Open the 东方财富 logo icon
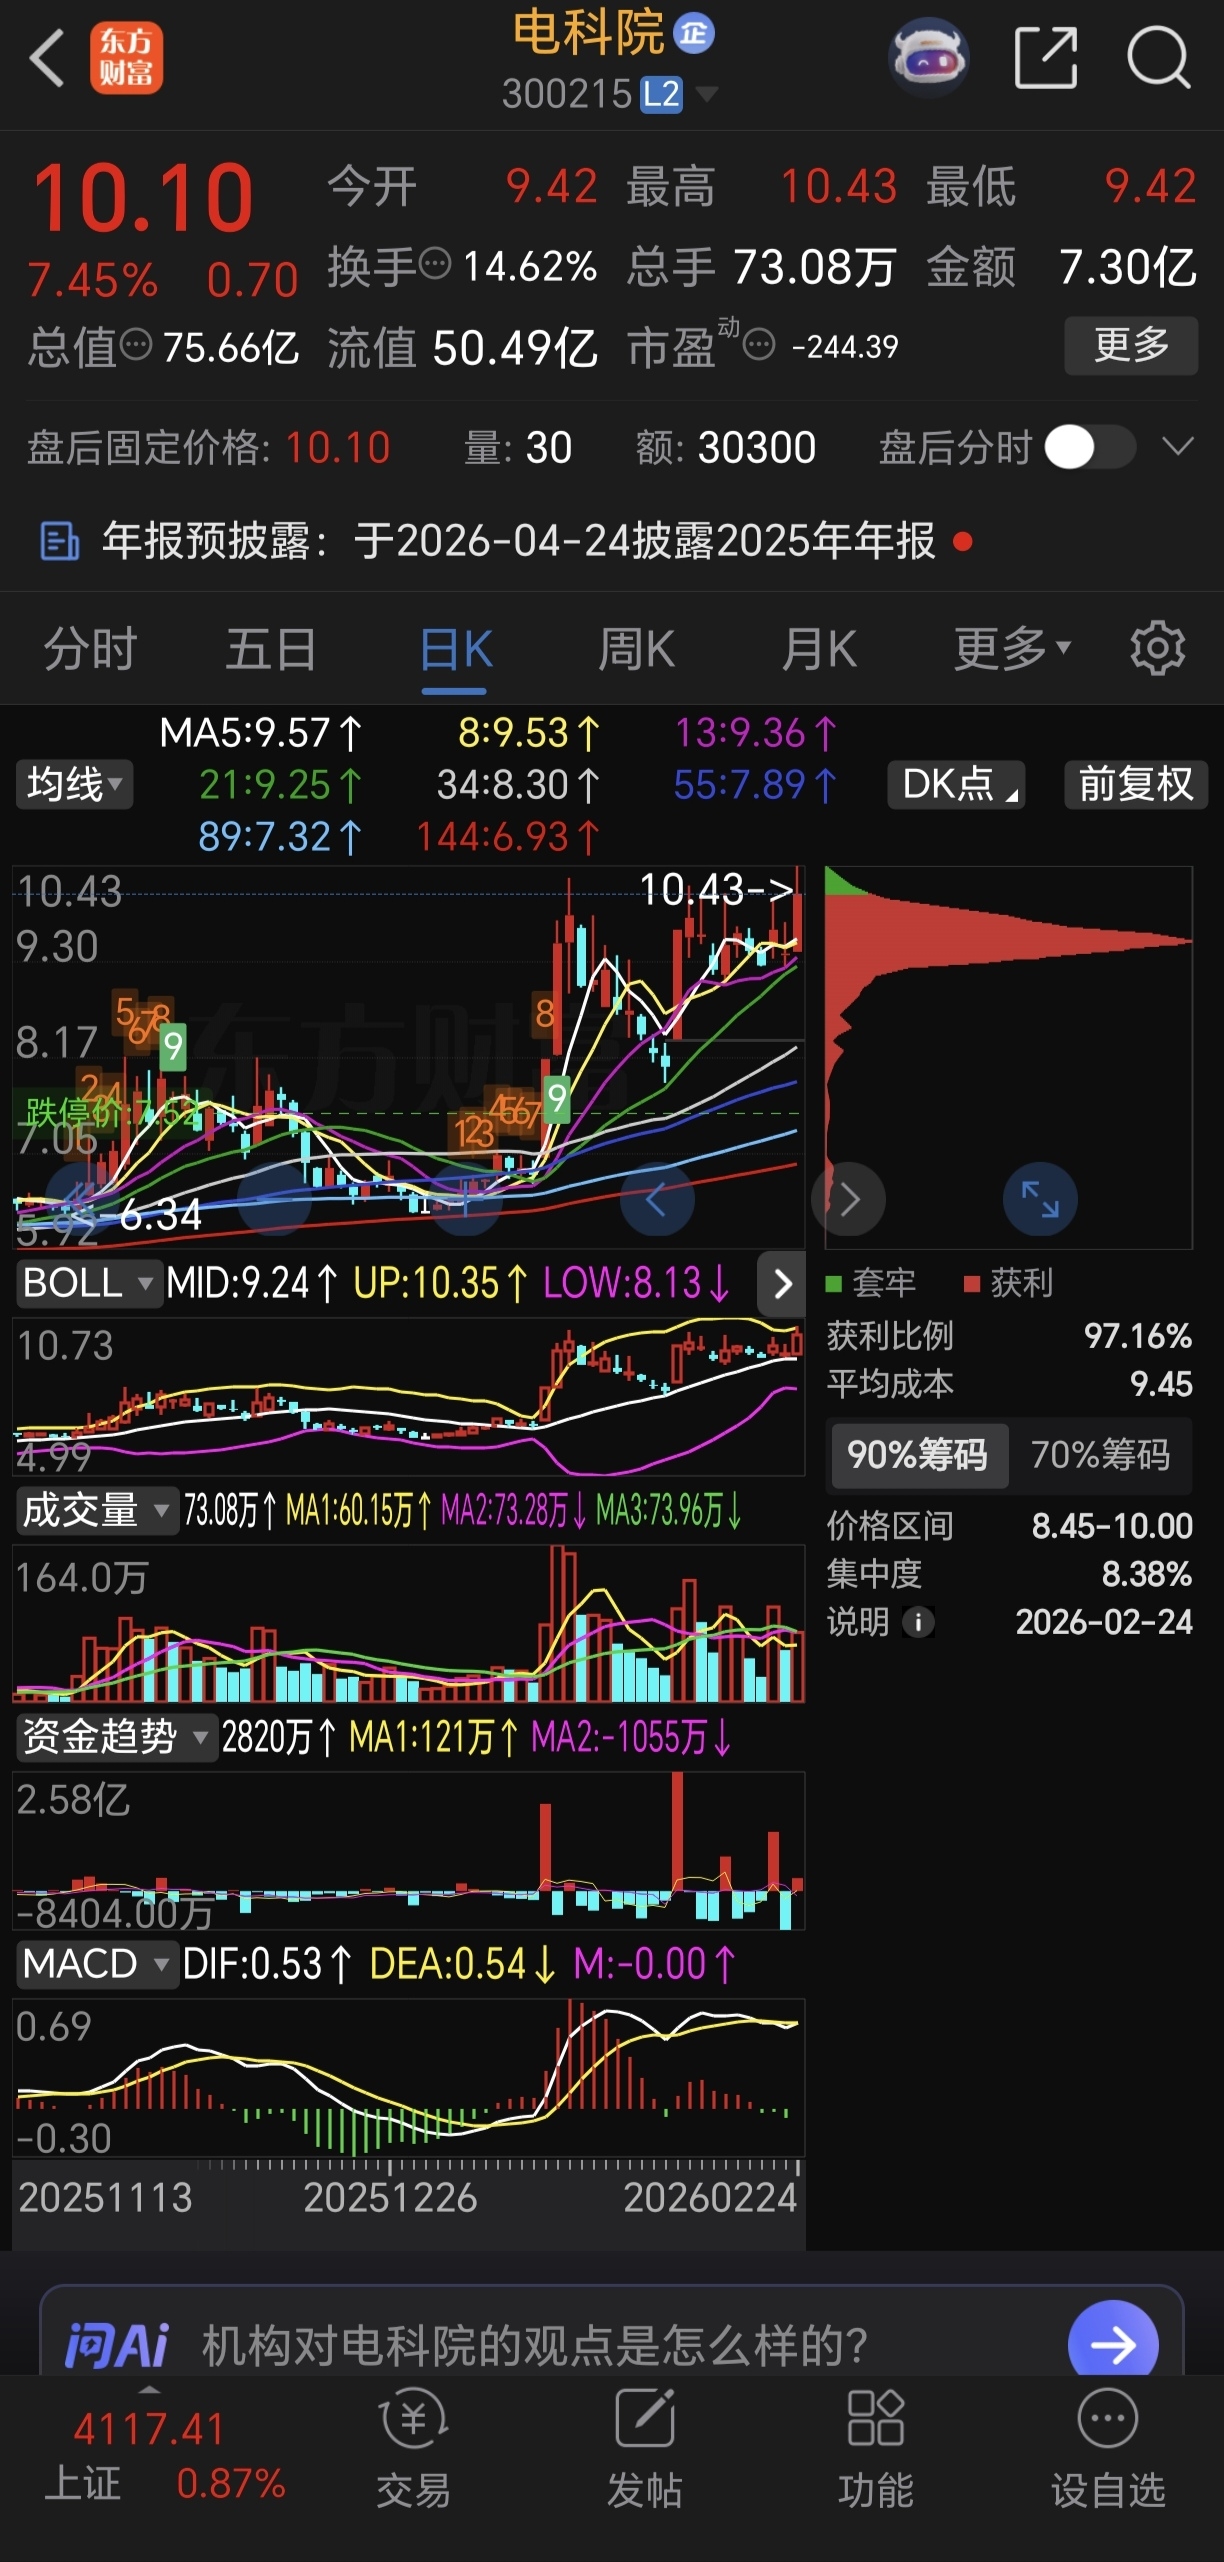This screenshot has width=1224, height=2562. (126, 58)
